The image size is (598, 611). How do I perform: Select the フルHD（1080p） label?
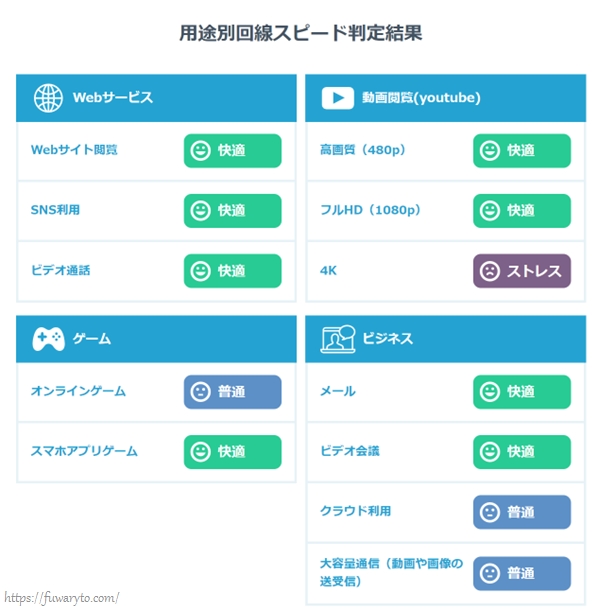(370, 210)
